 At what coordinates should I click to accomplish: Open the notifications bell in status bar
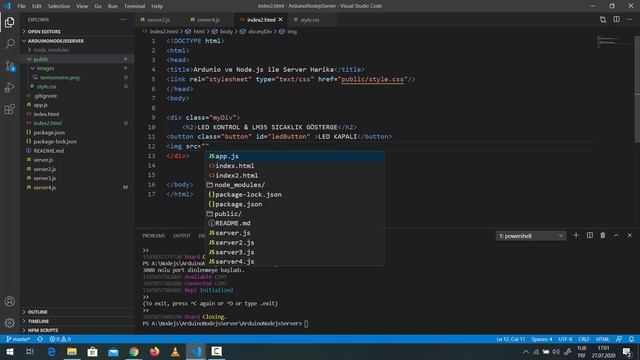[x=631, y=339]
